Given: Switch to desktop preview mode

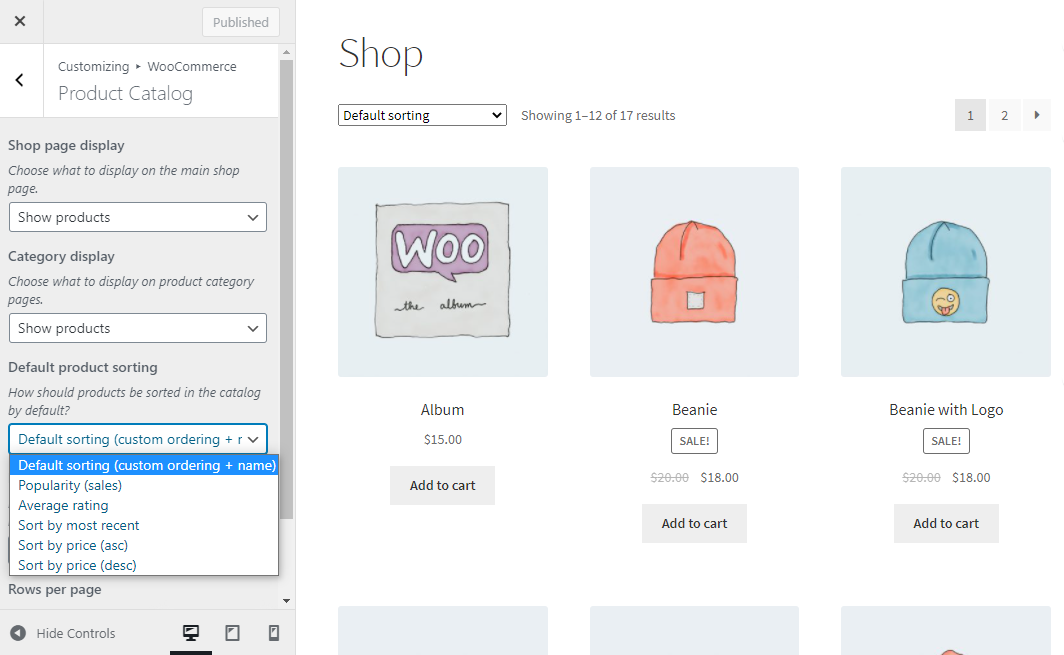Looking at the screenshot, I should click(190, 633).
